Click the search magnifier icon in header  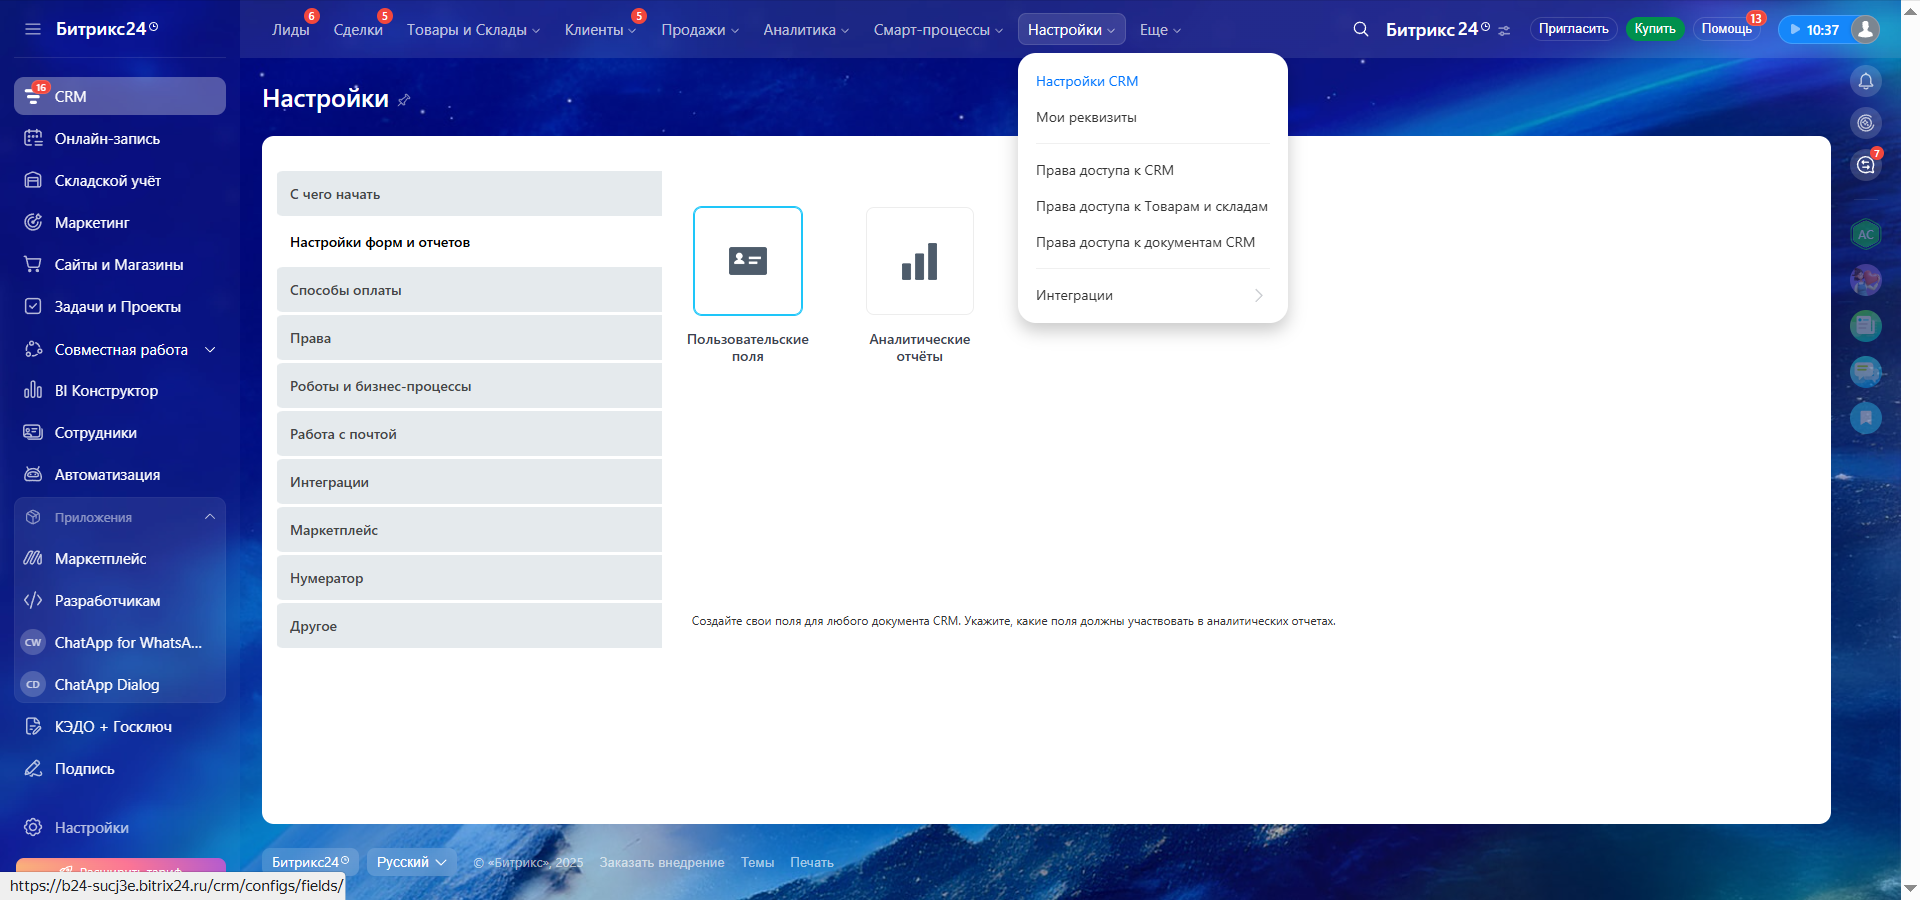(1360, 30)
